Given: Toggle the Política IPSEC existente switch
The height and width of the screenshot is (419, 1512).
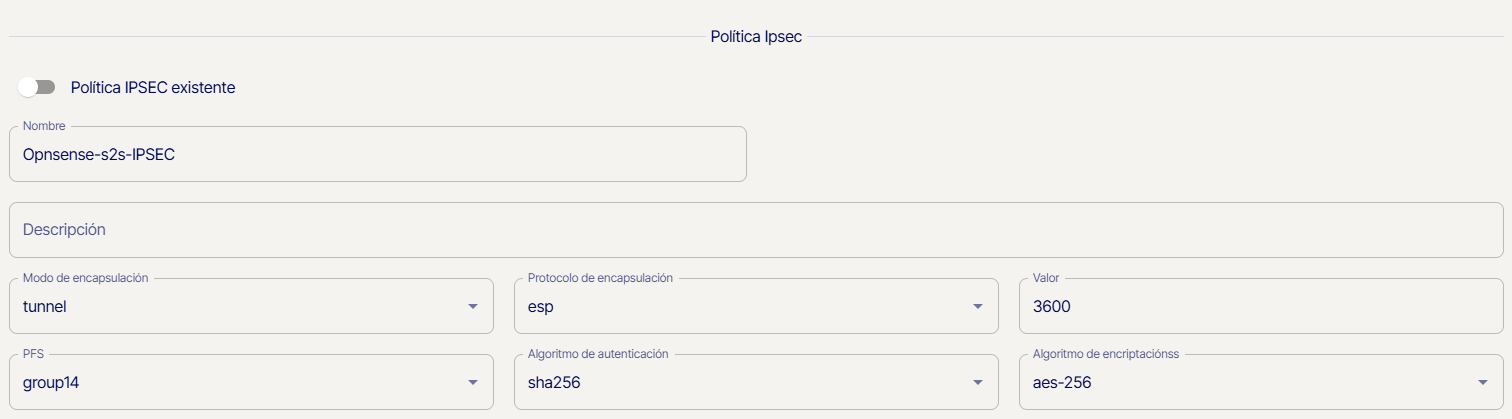Looking at the screenshot, I should pyautogui.click(x=36, y=87).
